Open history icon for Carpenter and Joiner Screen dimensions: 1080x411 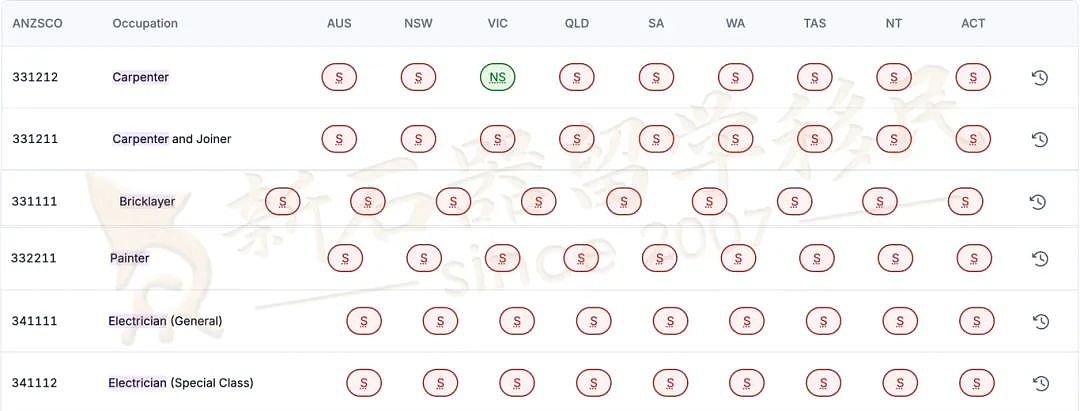pyautogui.click(x=1039, y=139)
